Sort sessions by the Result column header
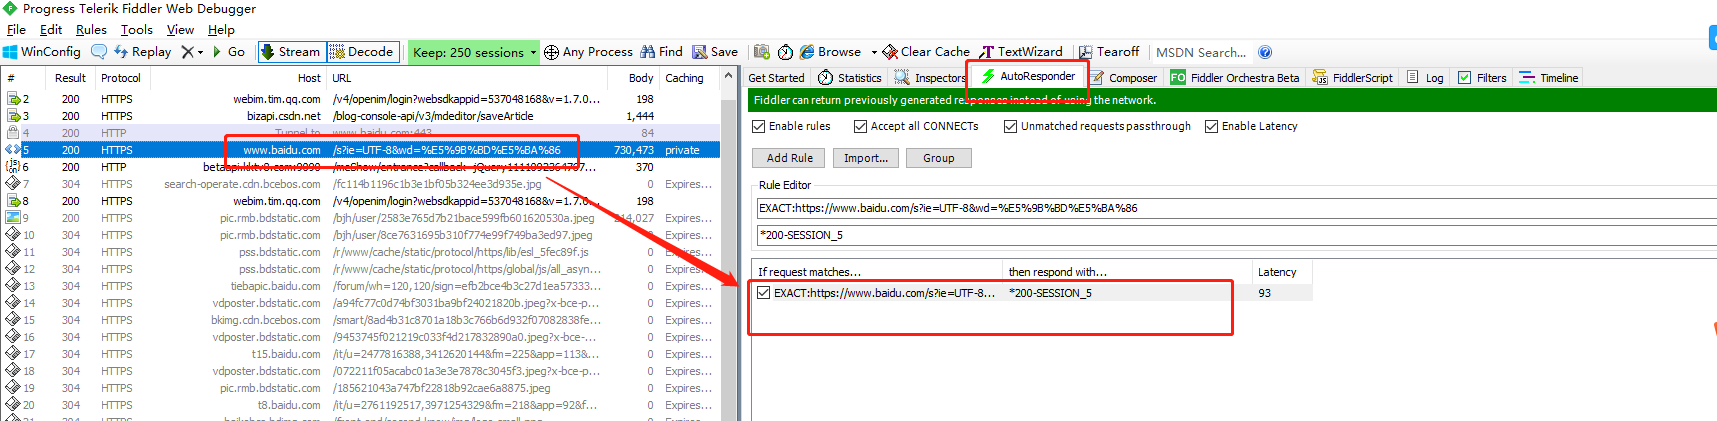The image size is (1717, 421). click(70, 78)
